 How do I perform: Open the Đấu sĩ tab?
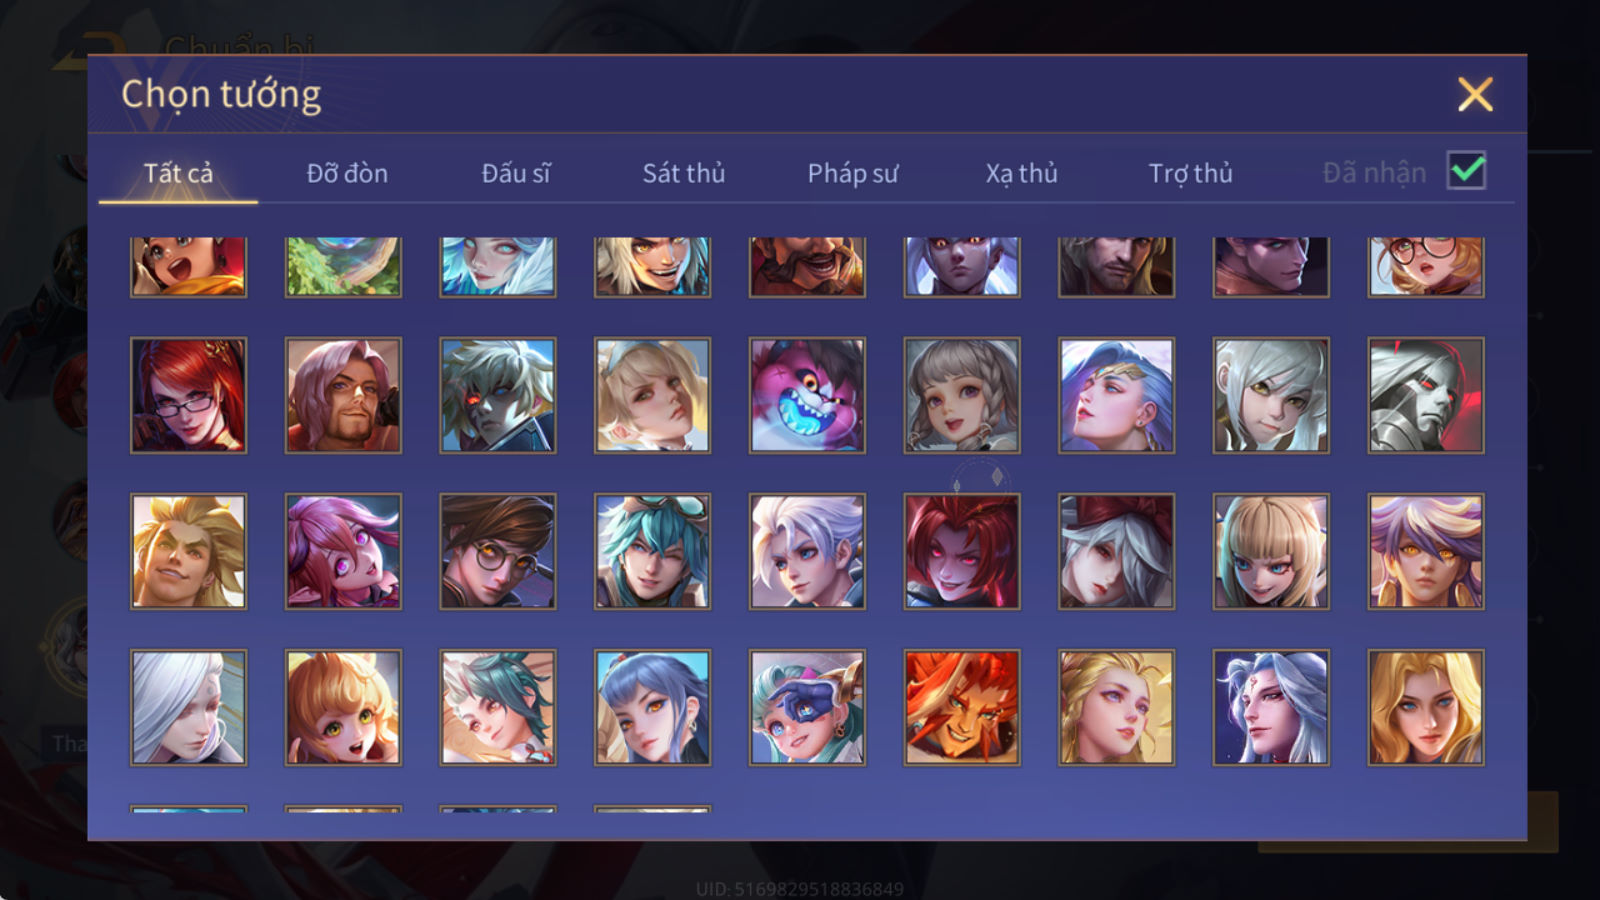[516, 173]
